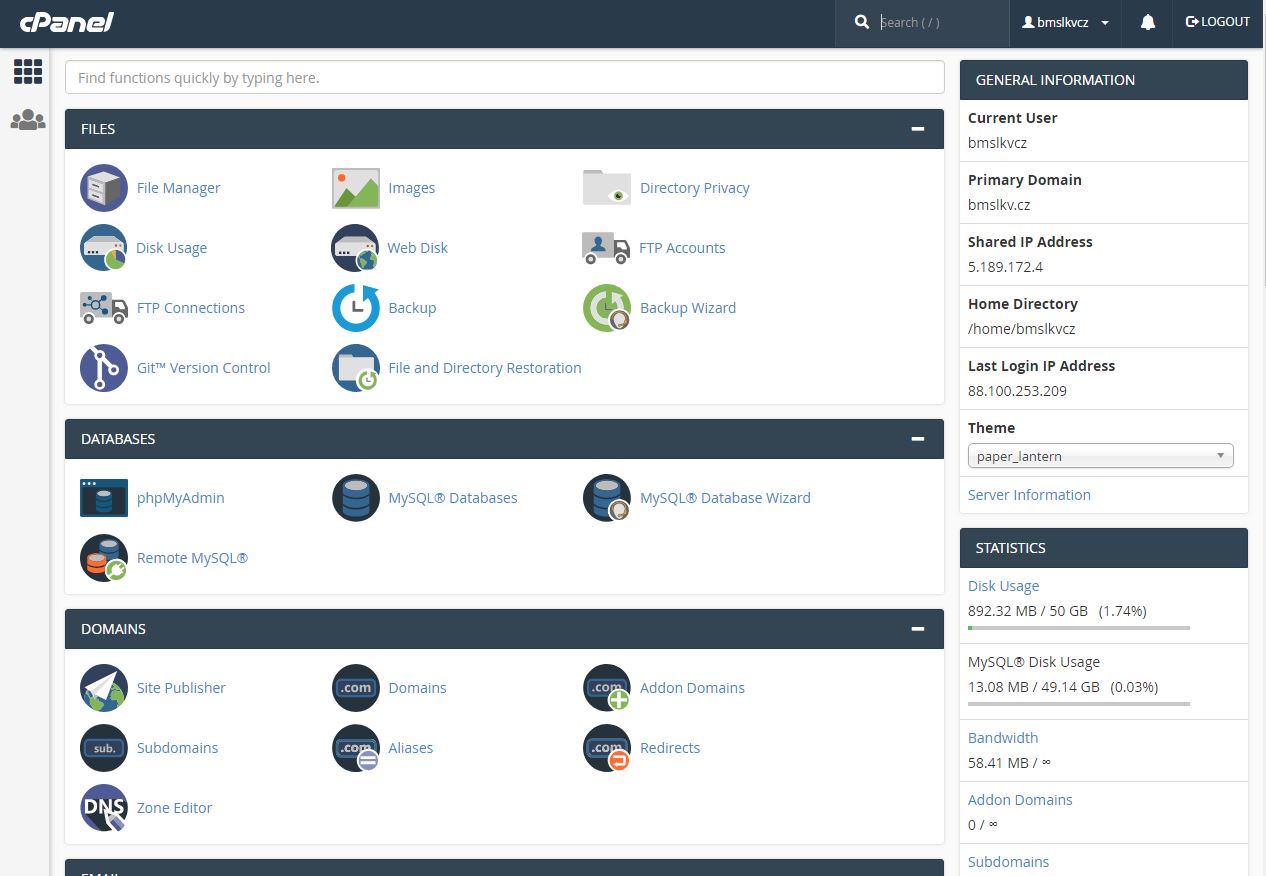Click the Aliases icon
The height and width of the screenshot is (876, 1266).
click(x=356, y=748)
